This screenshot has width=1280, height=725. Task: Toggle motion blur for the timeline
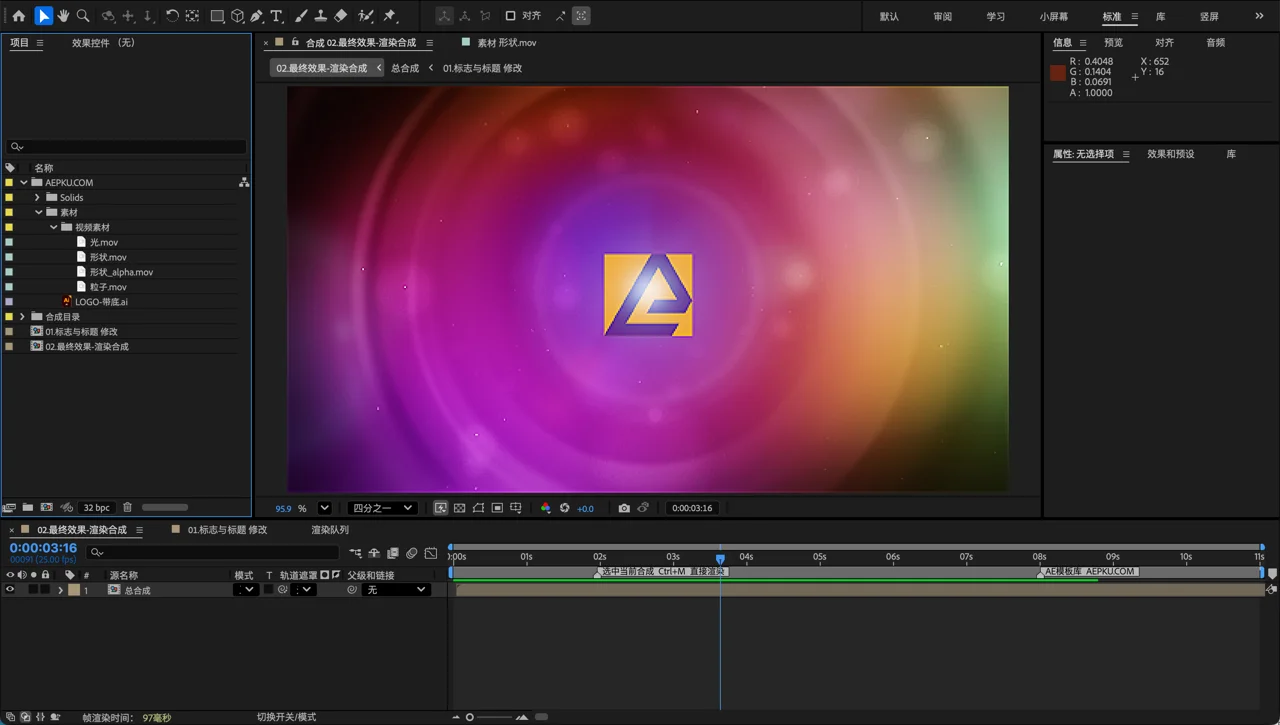(x=412, y=553)
